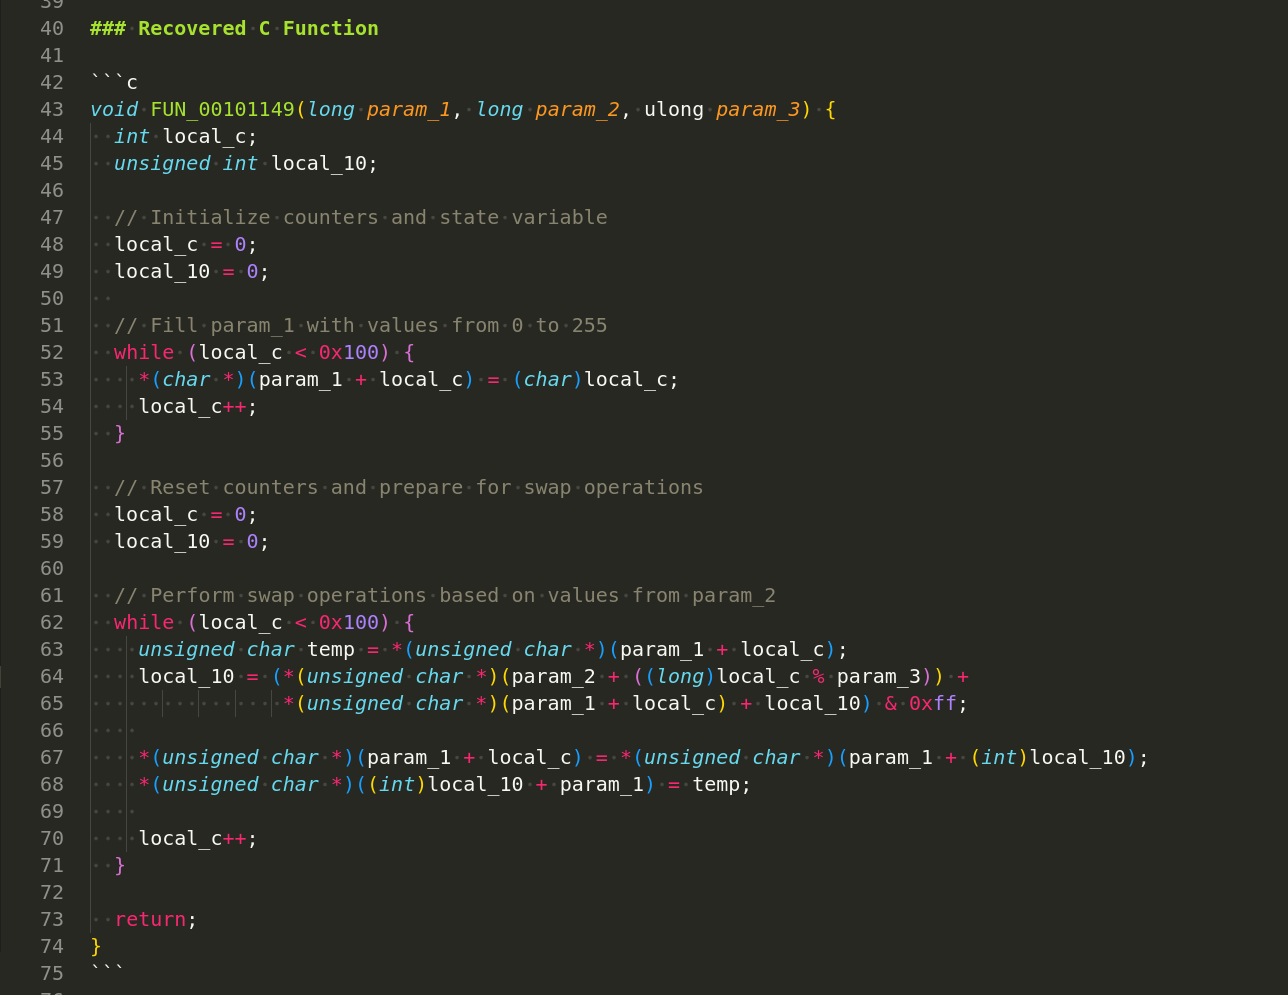
Task: Click line number 51 in the gutter
Action: [x=52, y=325]
